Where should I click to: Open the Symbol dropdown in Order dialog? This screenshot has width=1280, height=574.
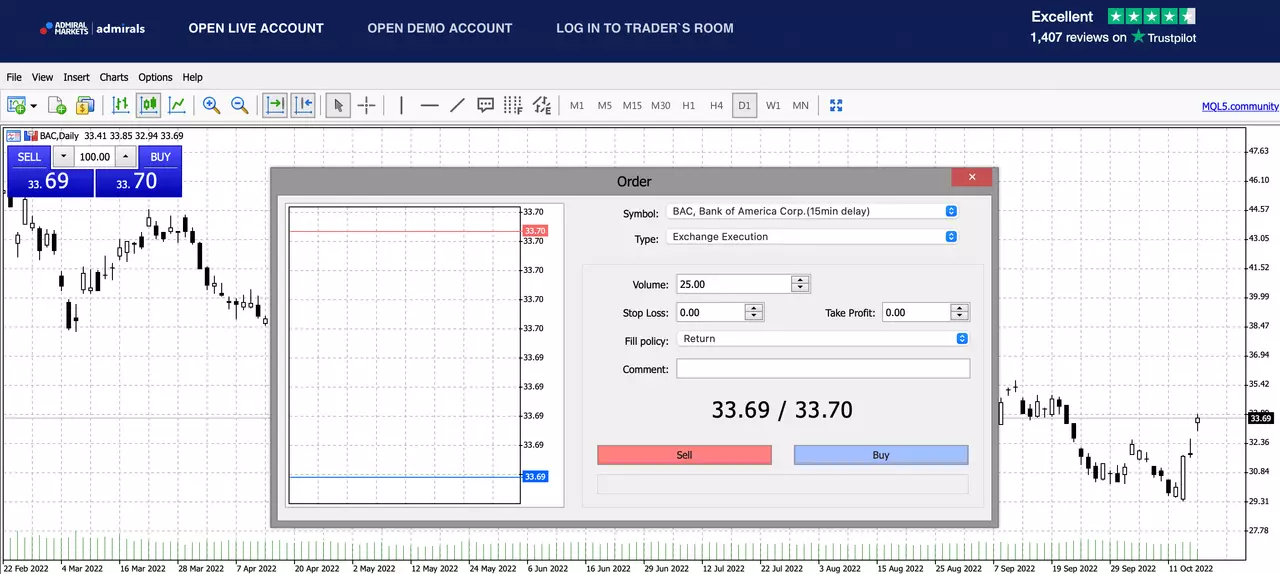813,211
